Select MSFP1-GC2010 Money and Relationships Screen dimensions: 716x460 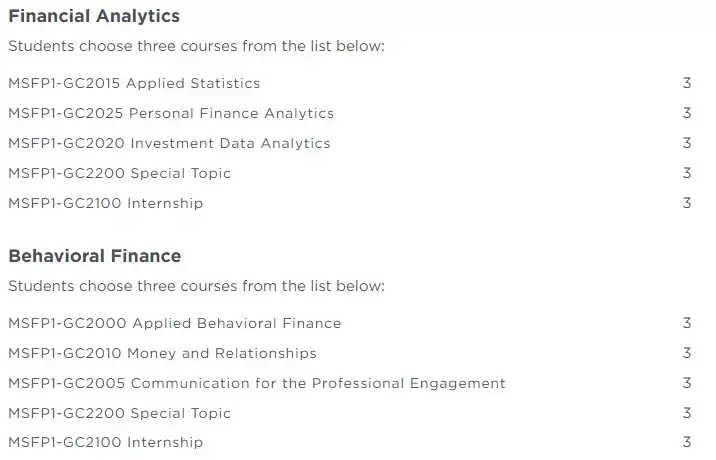(x=163, y=353)
